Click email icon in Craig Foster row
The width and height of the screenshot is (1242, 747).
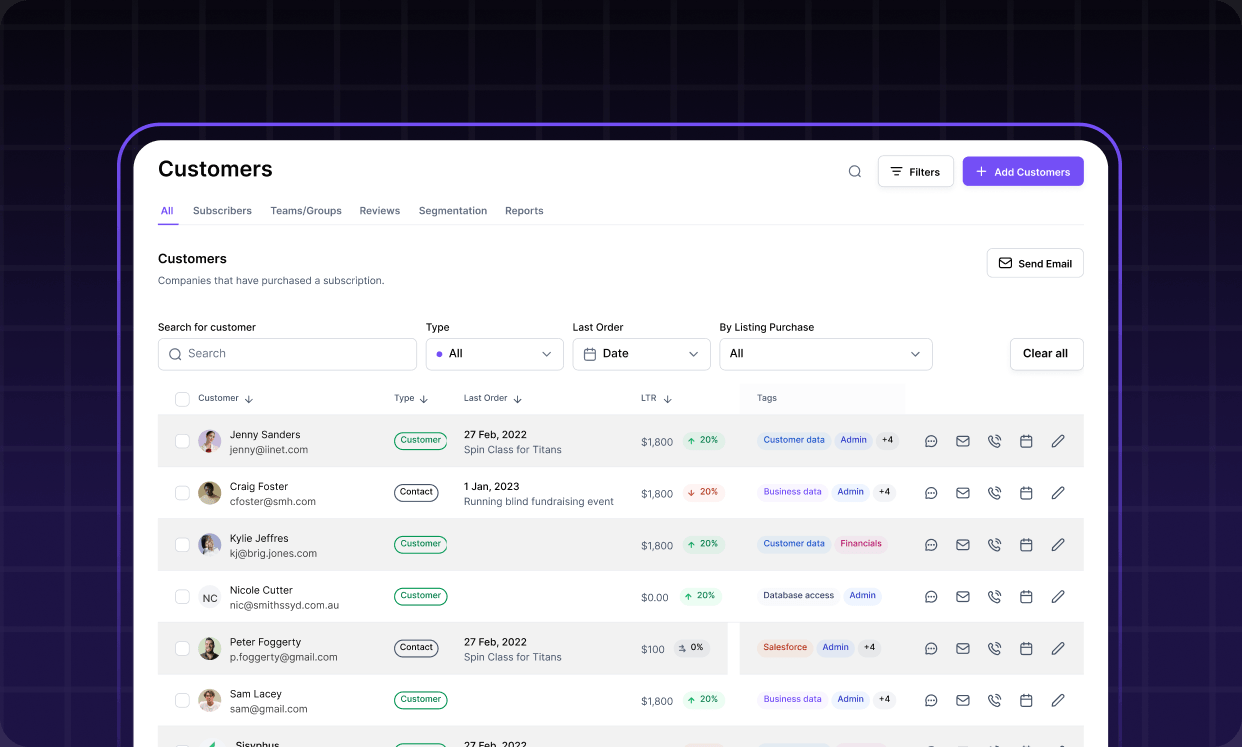tap(963, 493)
